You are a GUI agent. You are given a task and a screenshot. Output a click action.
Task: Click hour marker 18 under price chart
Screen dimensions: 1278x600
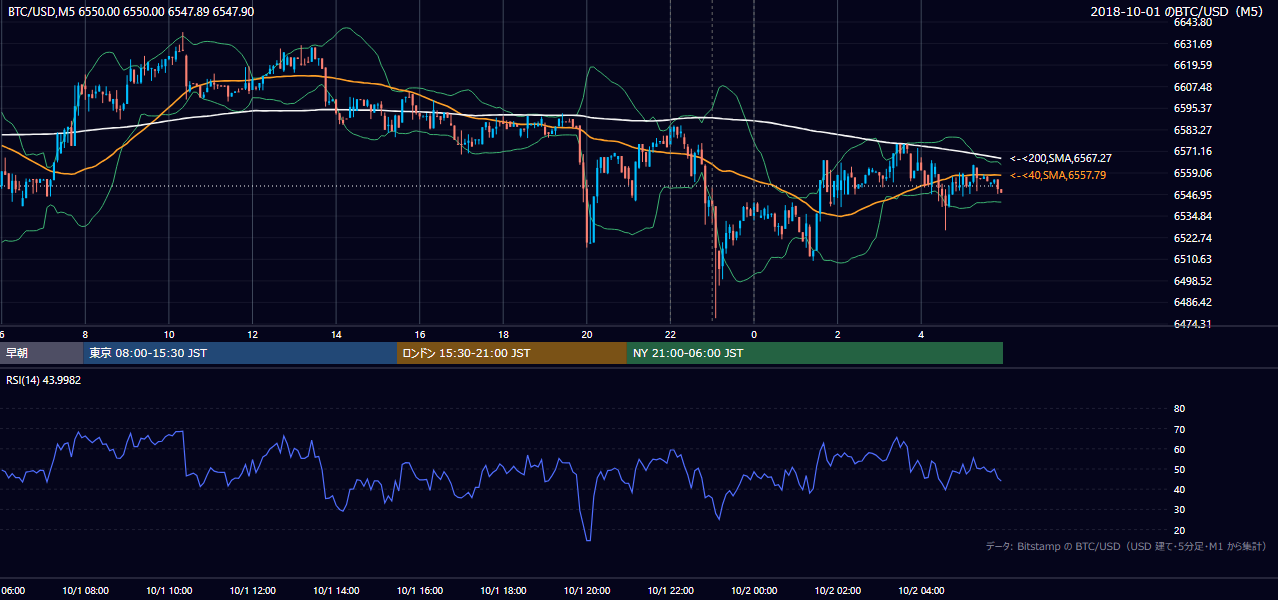pos(503,335)
